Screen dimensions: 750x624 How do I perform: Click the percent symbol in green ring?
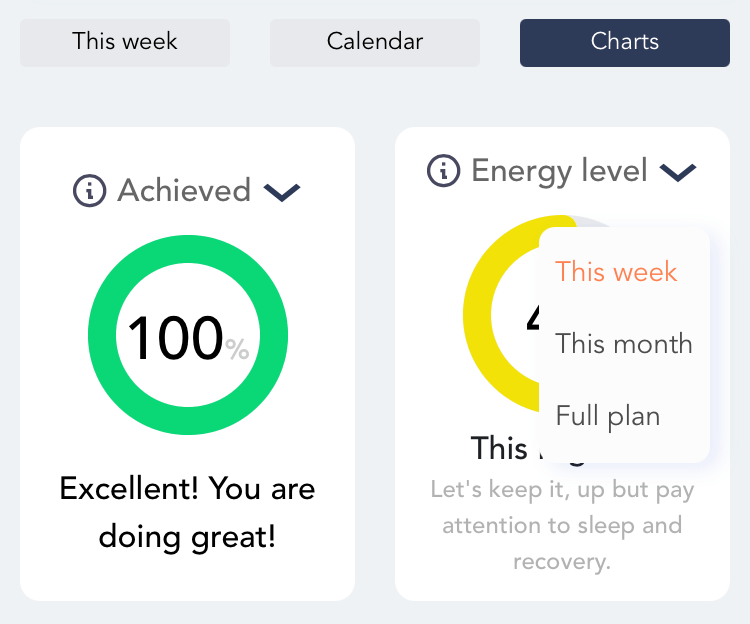click(x=237, y=349)
